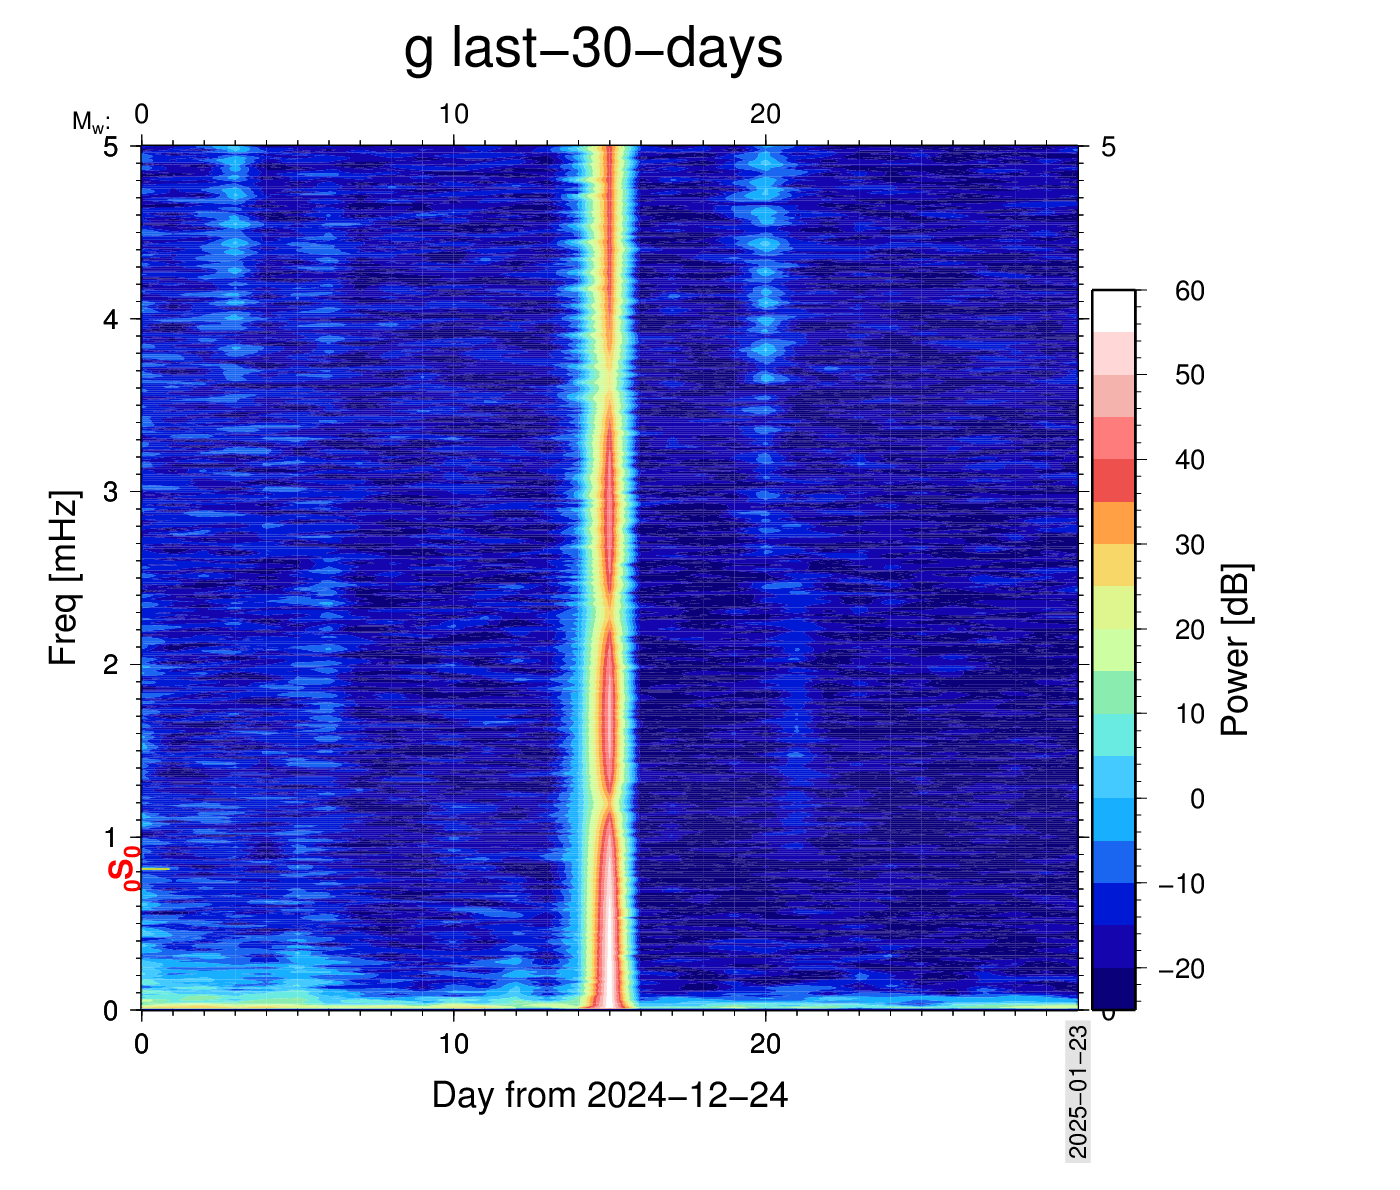The height and width of the screenshot is (1190, 1400).
Task: Click the "Power [dB]" colorbar label
Action: click(1236, 650)
